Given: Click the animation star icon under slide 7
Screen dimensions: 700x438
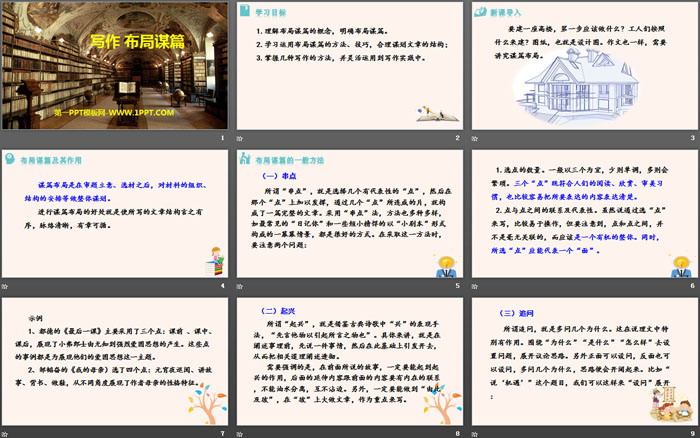Looking at the screenshot, I should (x=5, y=434).
